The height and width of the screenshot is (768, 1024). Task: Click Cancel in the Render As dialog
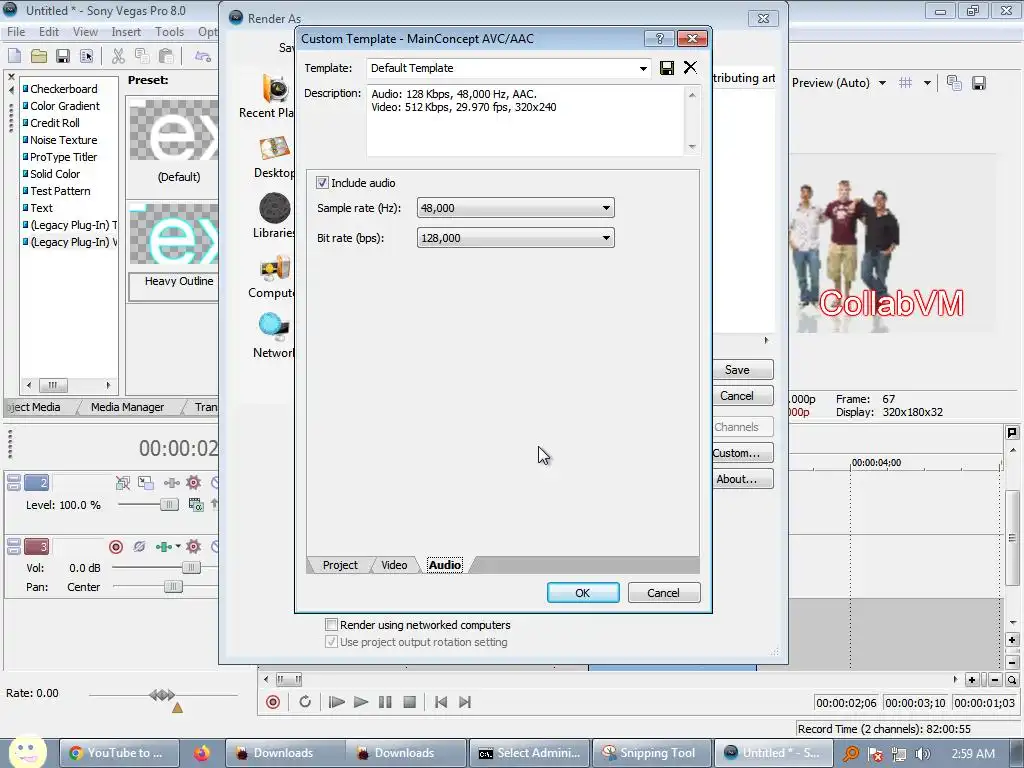(x=743, y=396)
